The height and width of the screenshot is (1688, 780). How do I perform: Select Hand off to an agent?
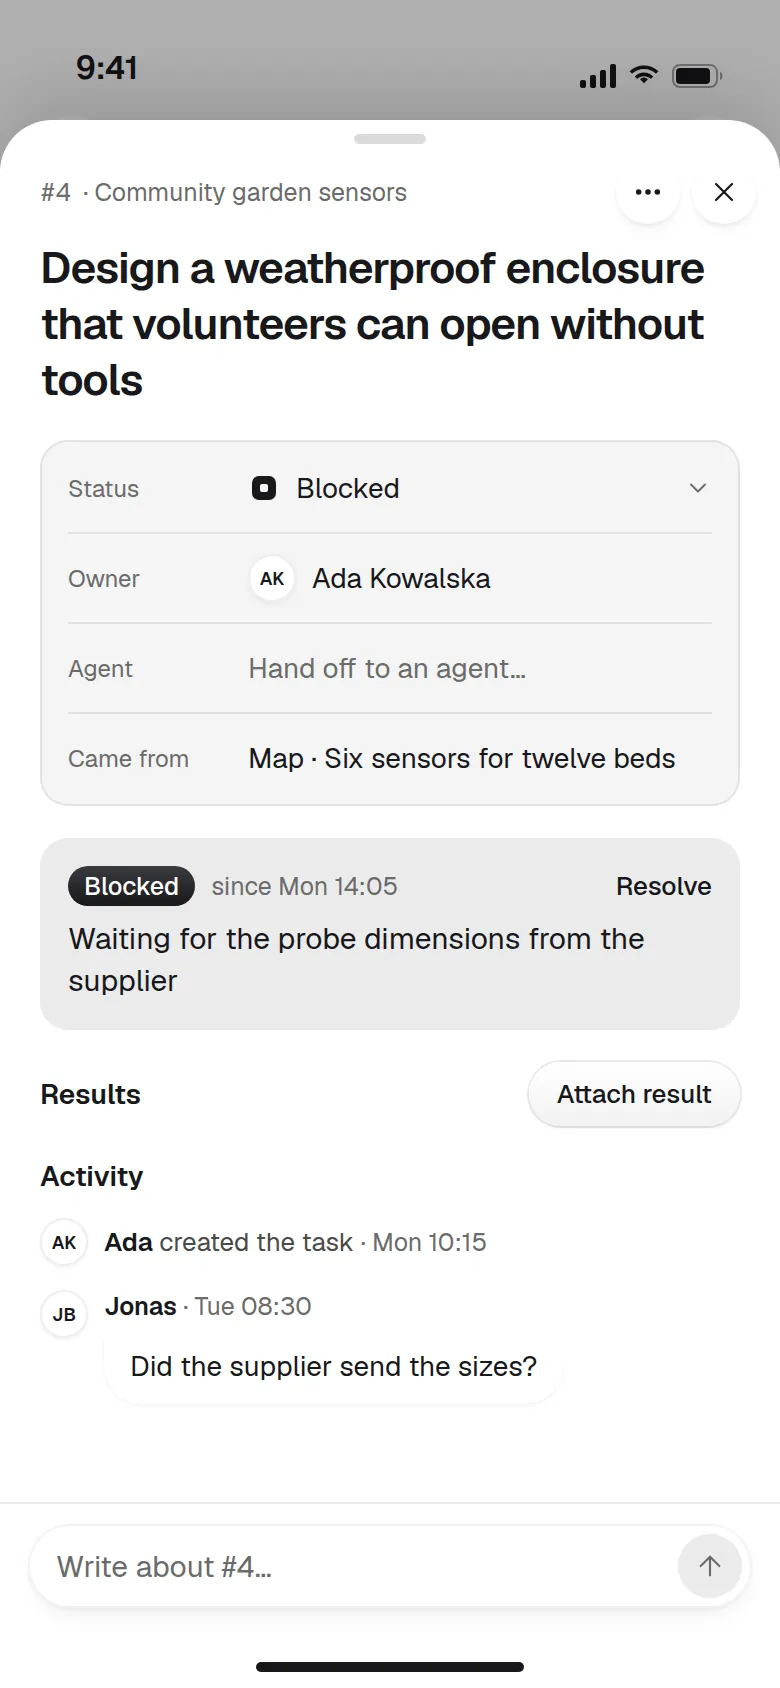point(390,668)
